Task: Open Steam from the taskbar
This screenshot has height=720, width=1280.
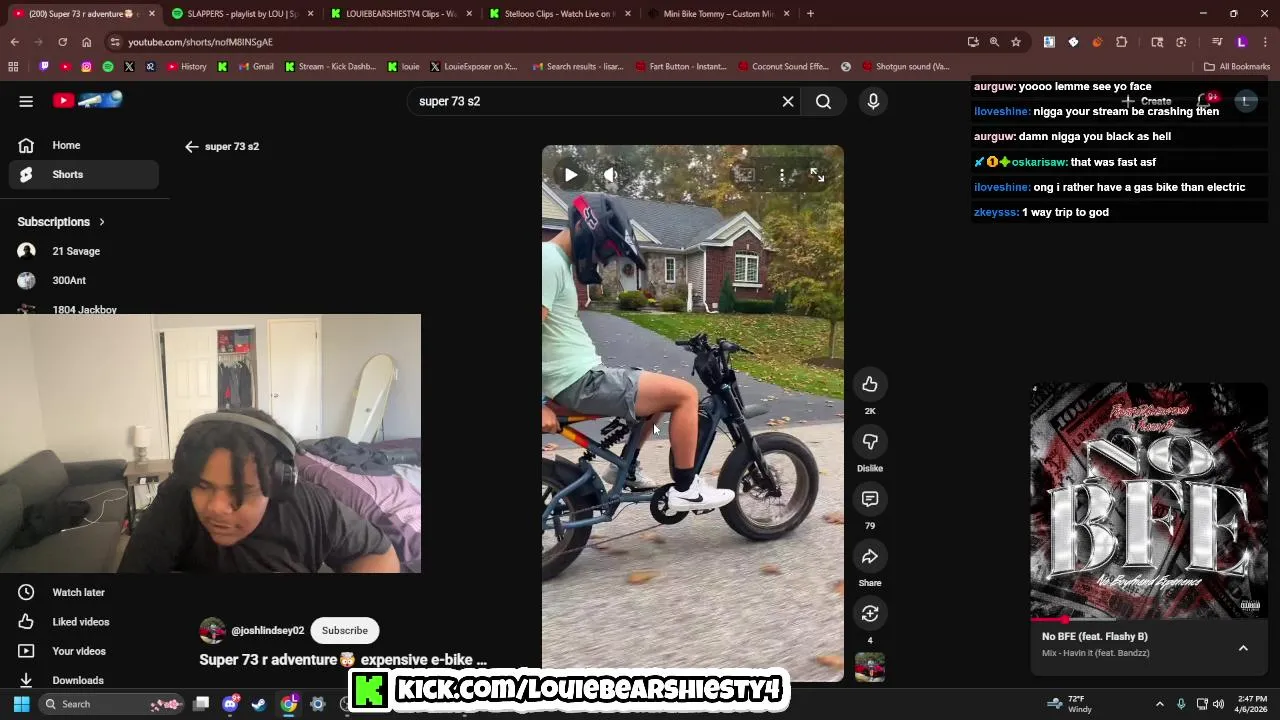Action: point(259,704)
